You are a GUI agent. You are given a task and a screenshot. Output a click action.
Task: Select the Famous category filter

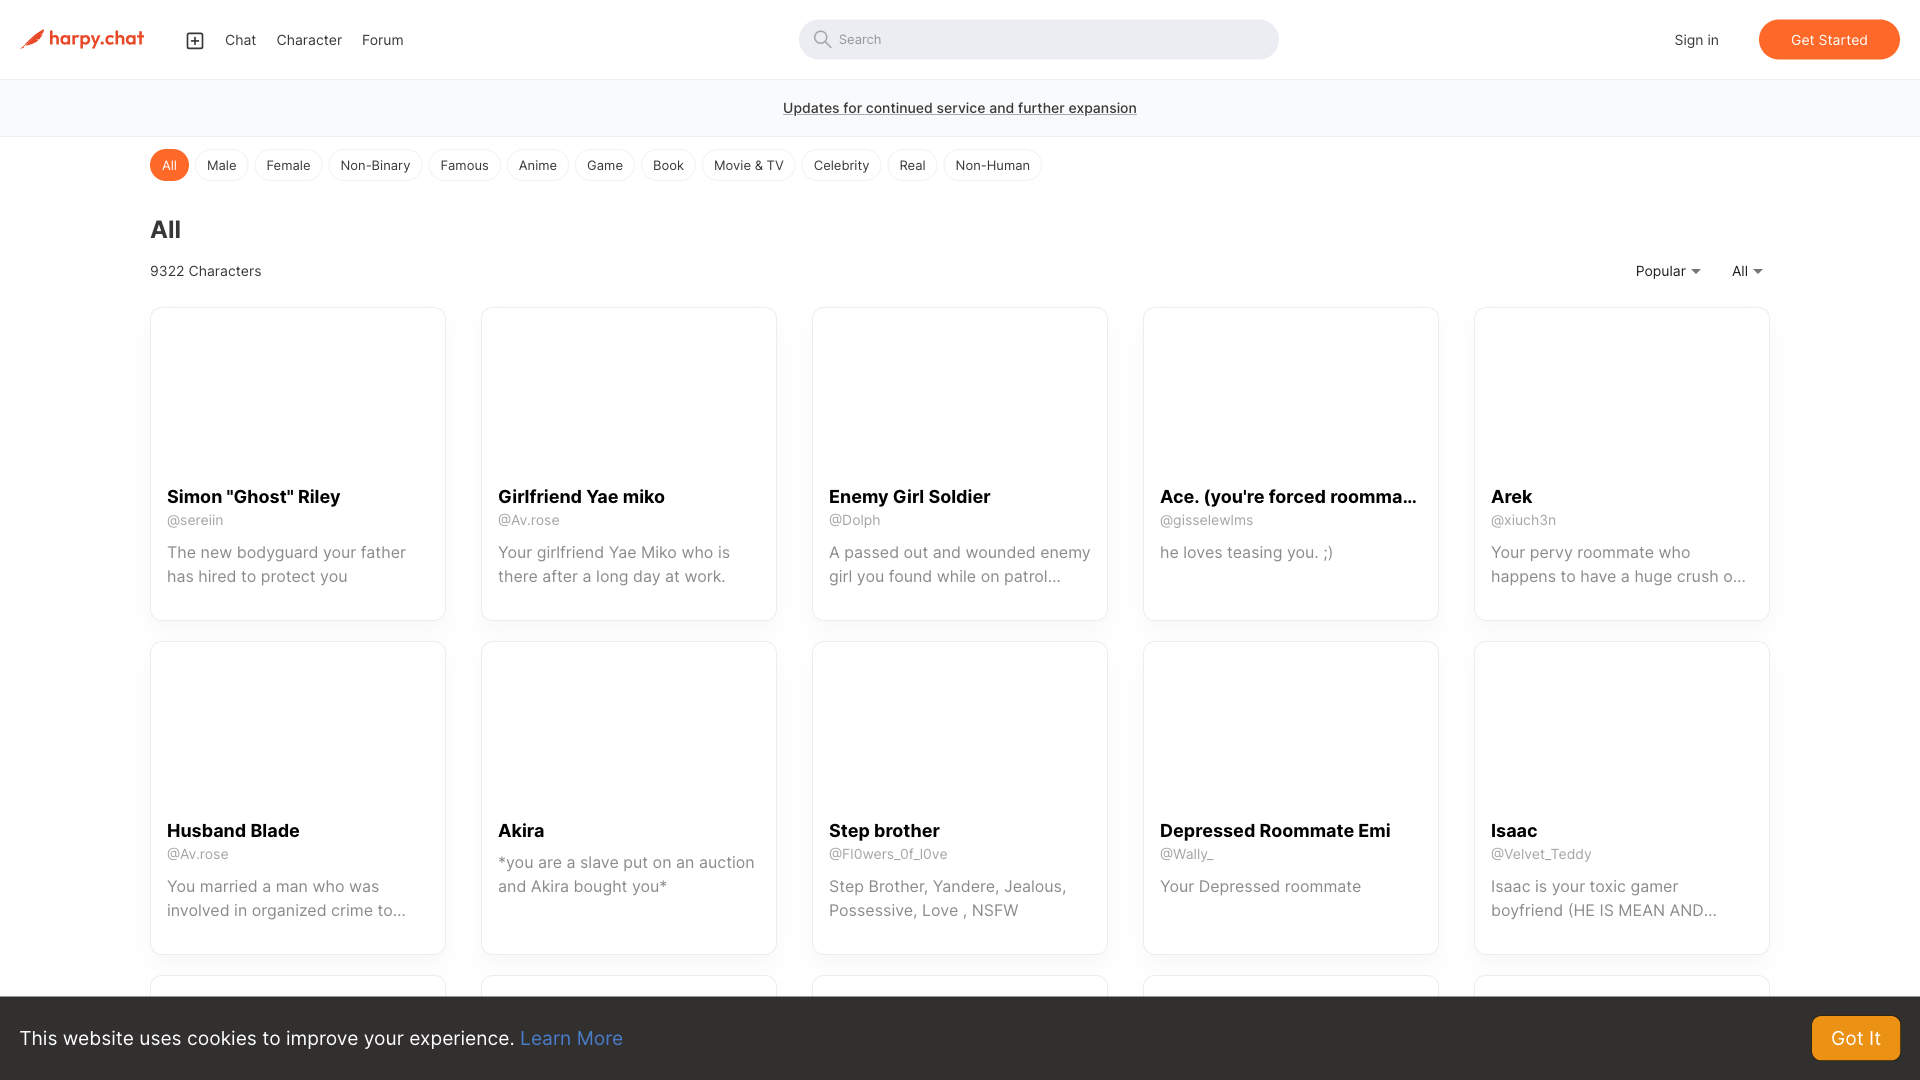pyautogui.click(x=464, y=165)
